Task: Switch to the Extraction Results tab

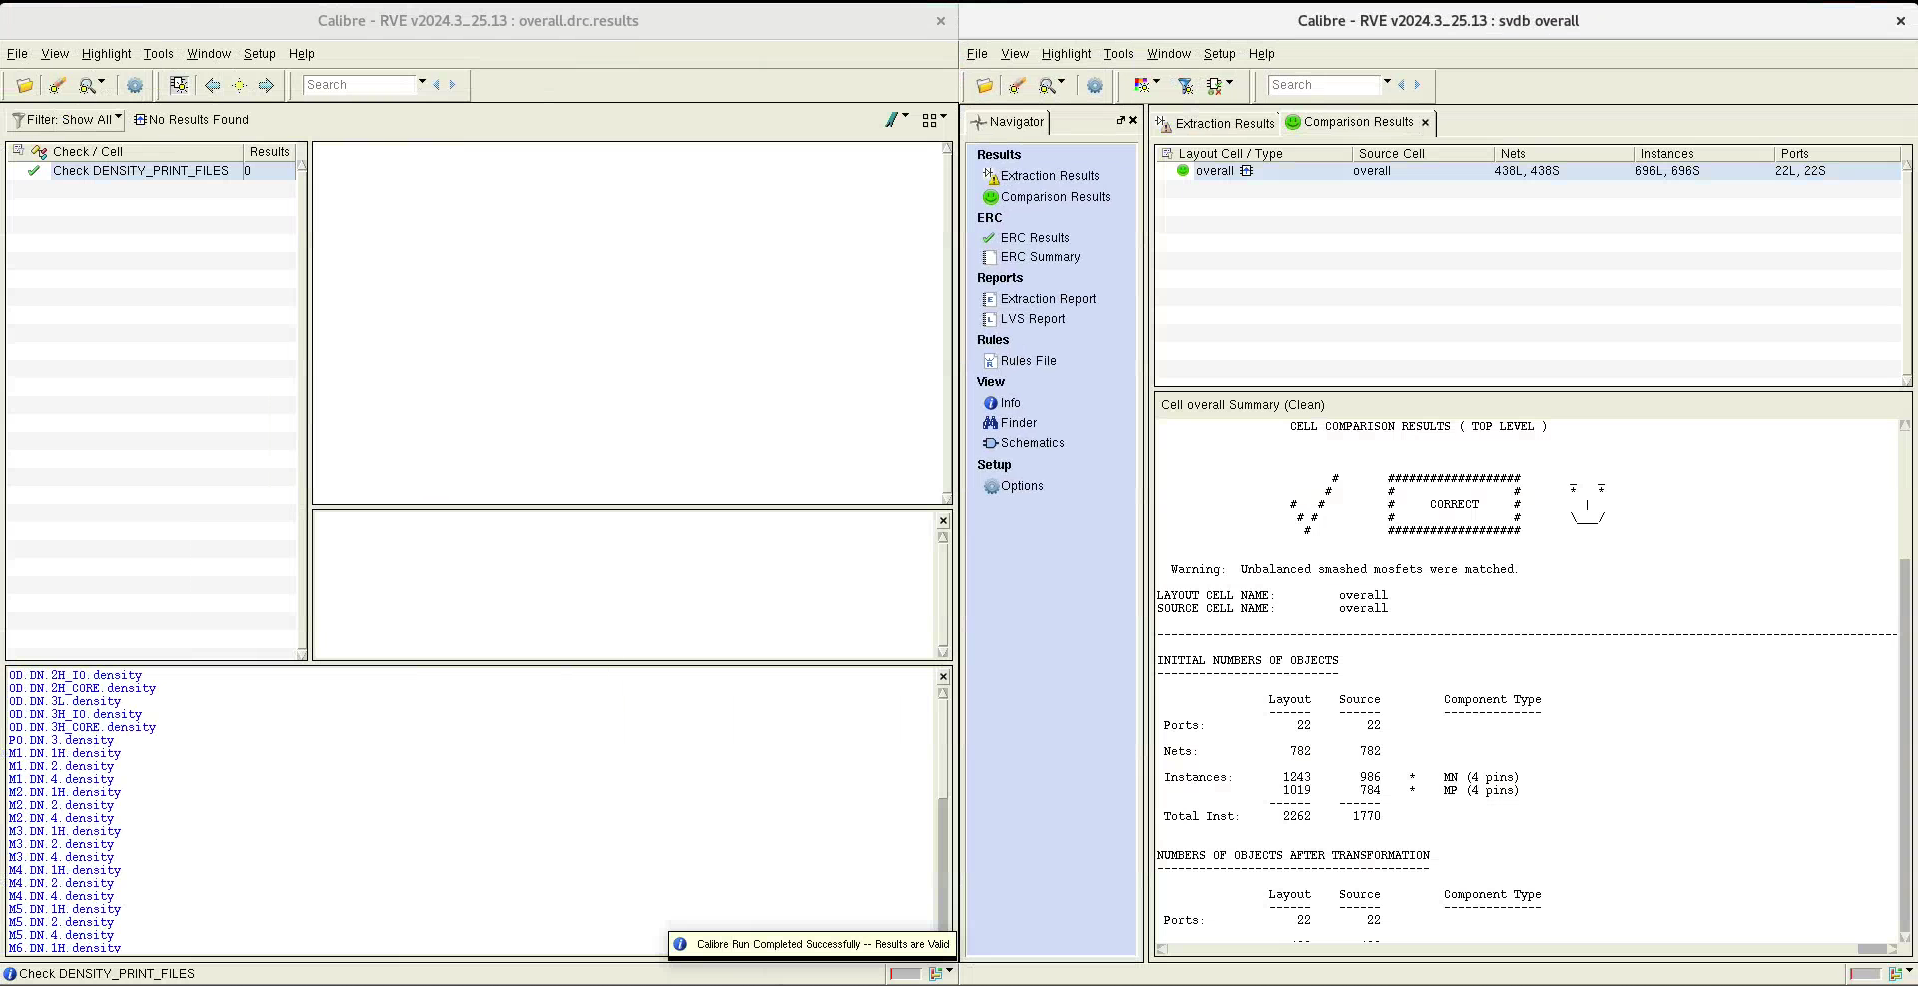Action: pyautogui.click(x=1216, y=123)
